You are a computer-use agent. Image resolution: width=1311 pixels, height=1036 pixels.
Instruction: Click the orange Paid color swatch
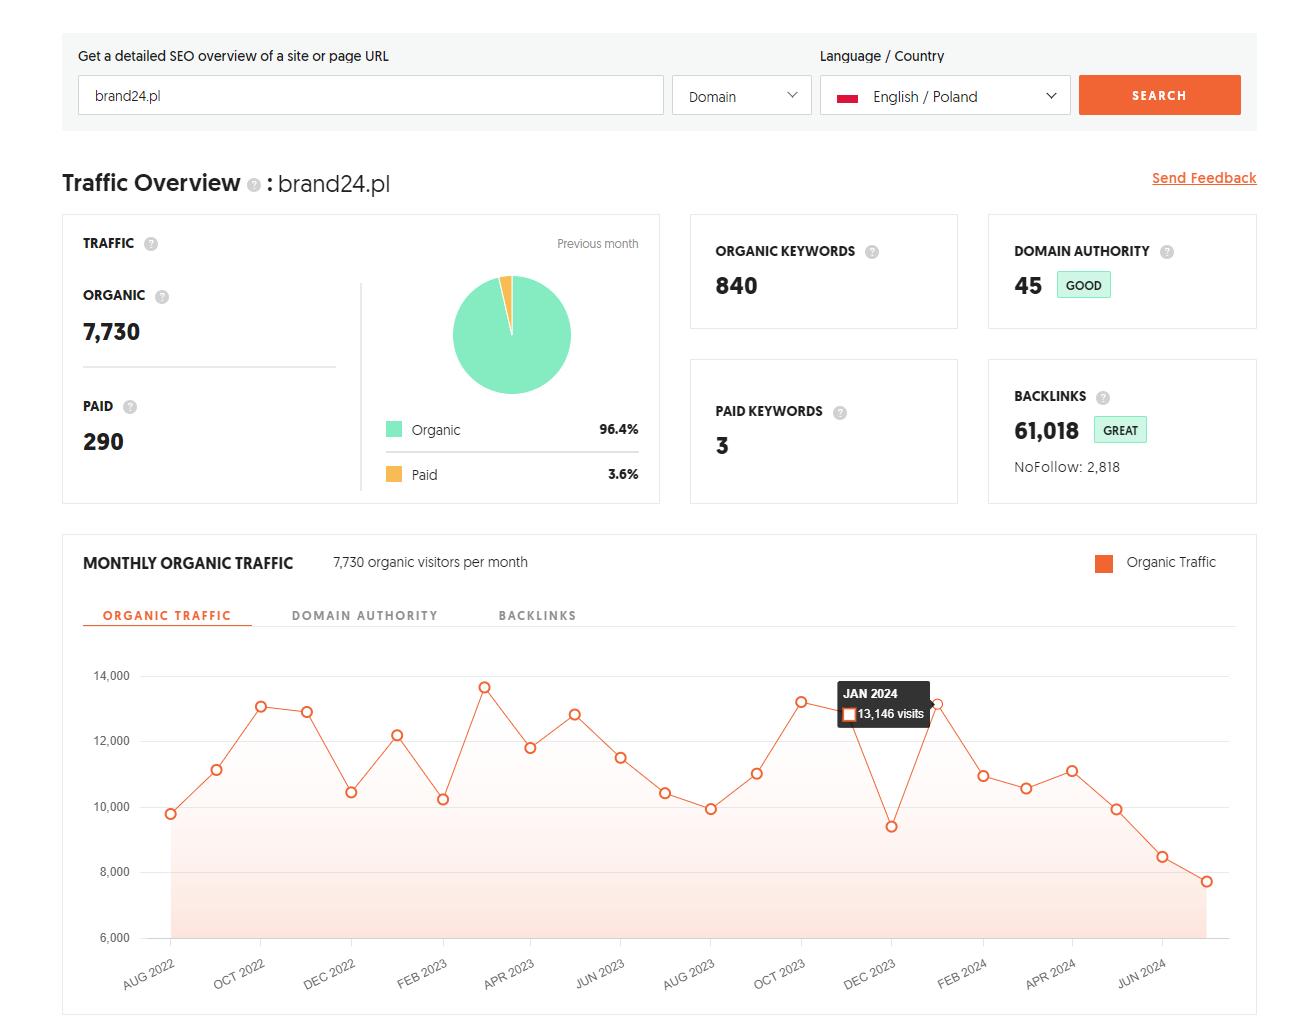point(395,474)
